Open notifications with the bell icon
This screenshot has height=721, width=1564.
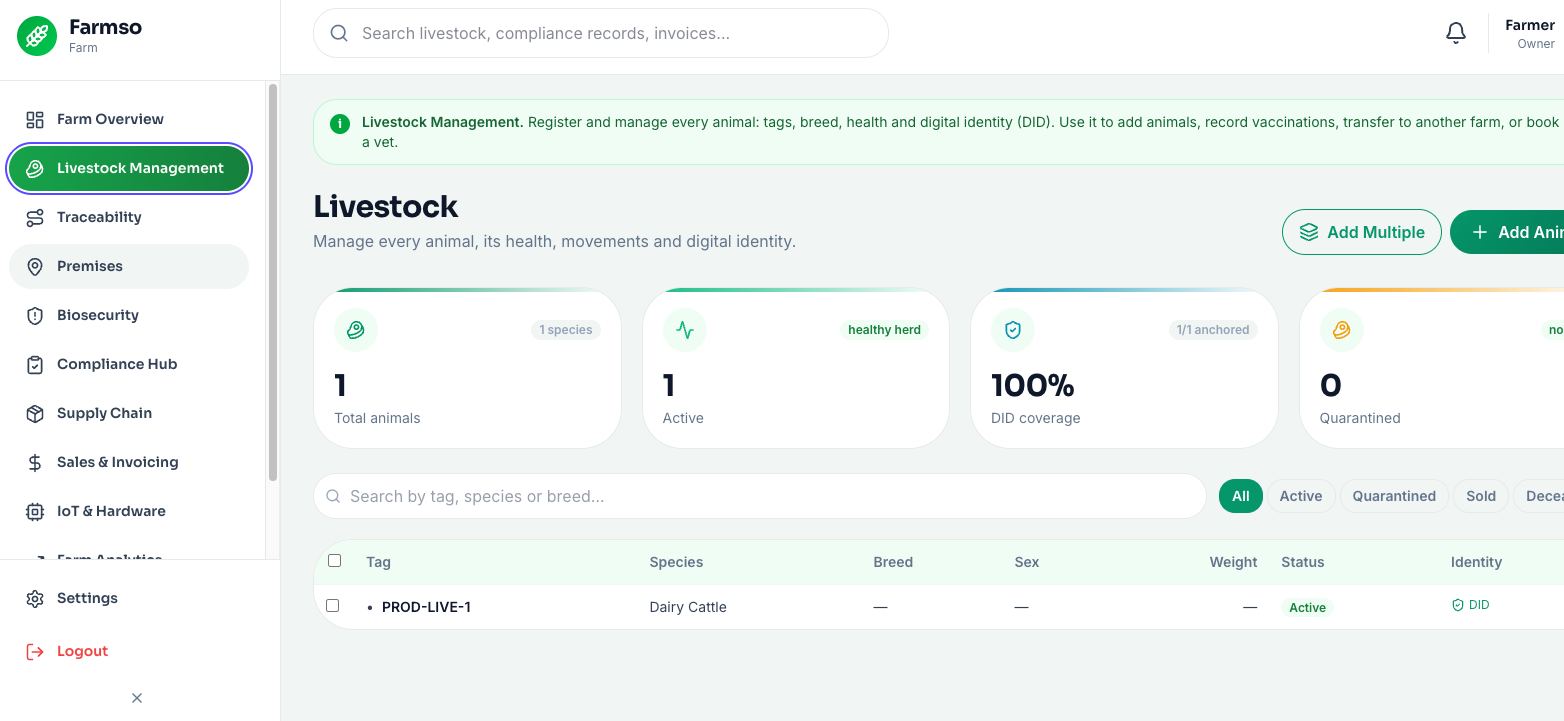coord(1456,34)
